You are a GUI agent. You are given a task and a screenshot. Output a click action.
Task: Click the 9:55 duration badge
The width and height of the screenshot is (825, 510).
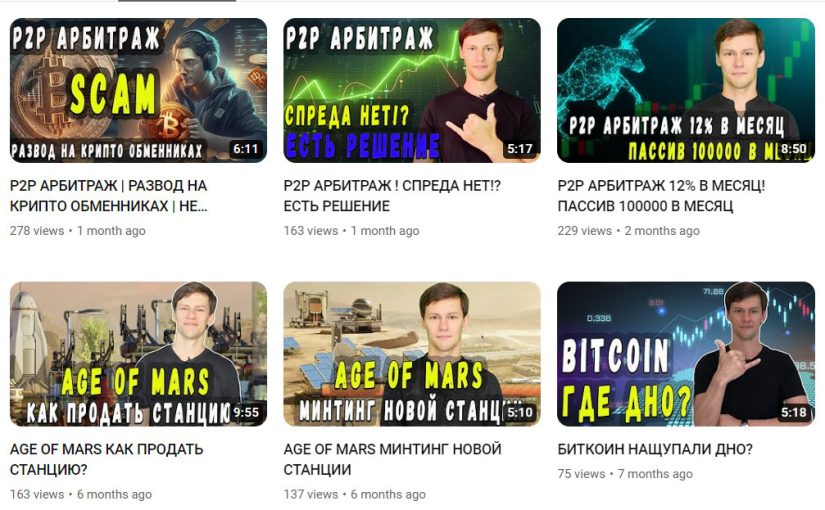pyautogui.click(x=246, y=412)
